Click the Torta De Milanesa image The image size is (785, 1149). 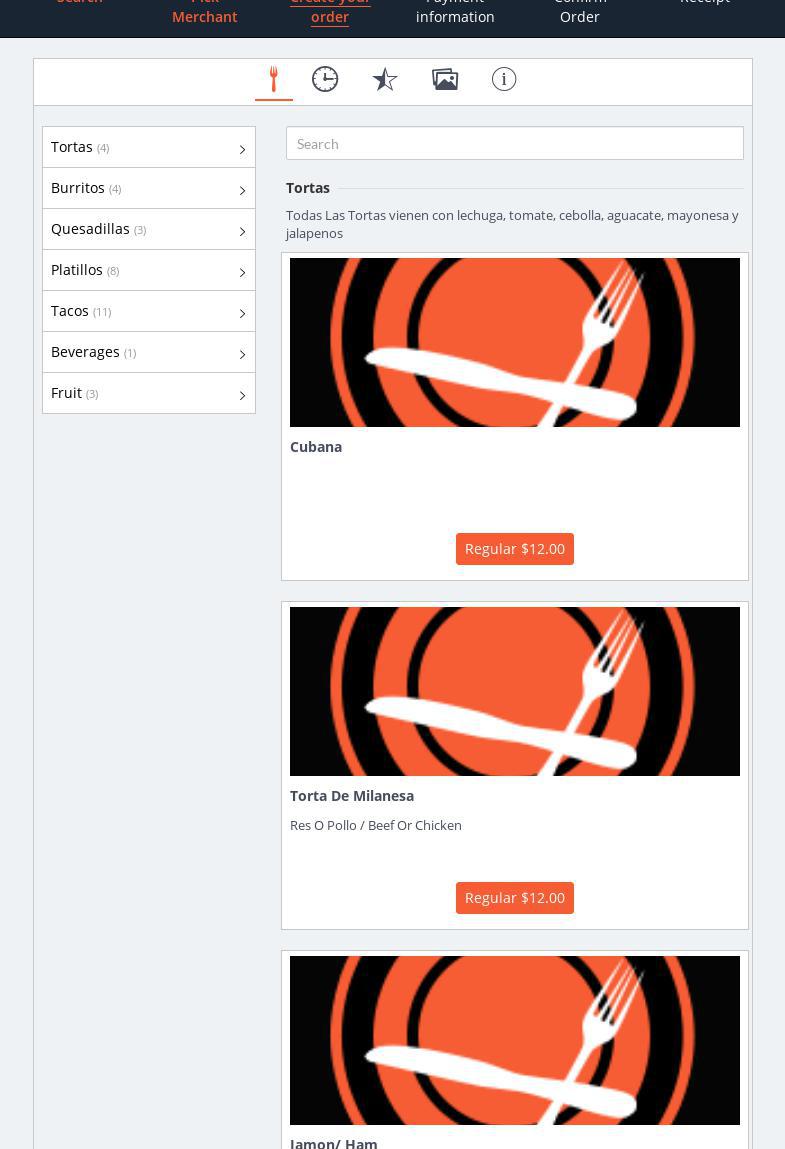coord(514,691)
